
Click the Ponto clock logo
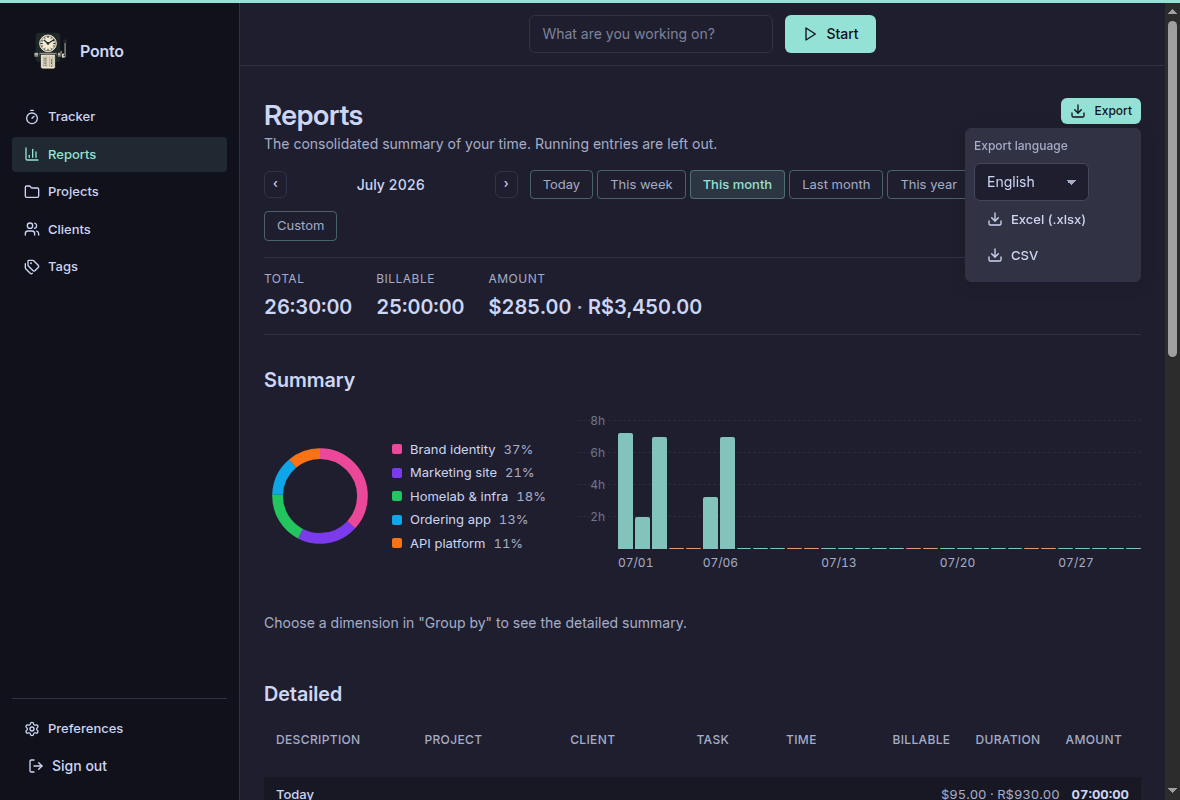coord(49,51)
